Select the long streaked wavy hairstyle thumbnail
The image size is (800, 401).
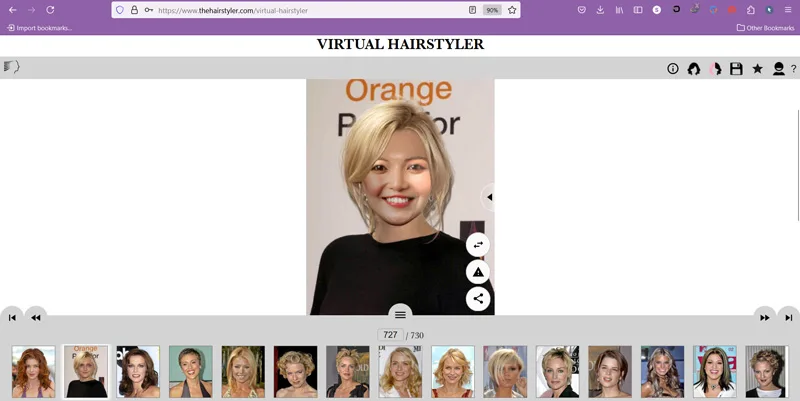pyautogui.click(x=662, y=371)
